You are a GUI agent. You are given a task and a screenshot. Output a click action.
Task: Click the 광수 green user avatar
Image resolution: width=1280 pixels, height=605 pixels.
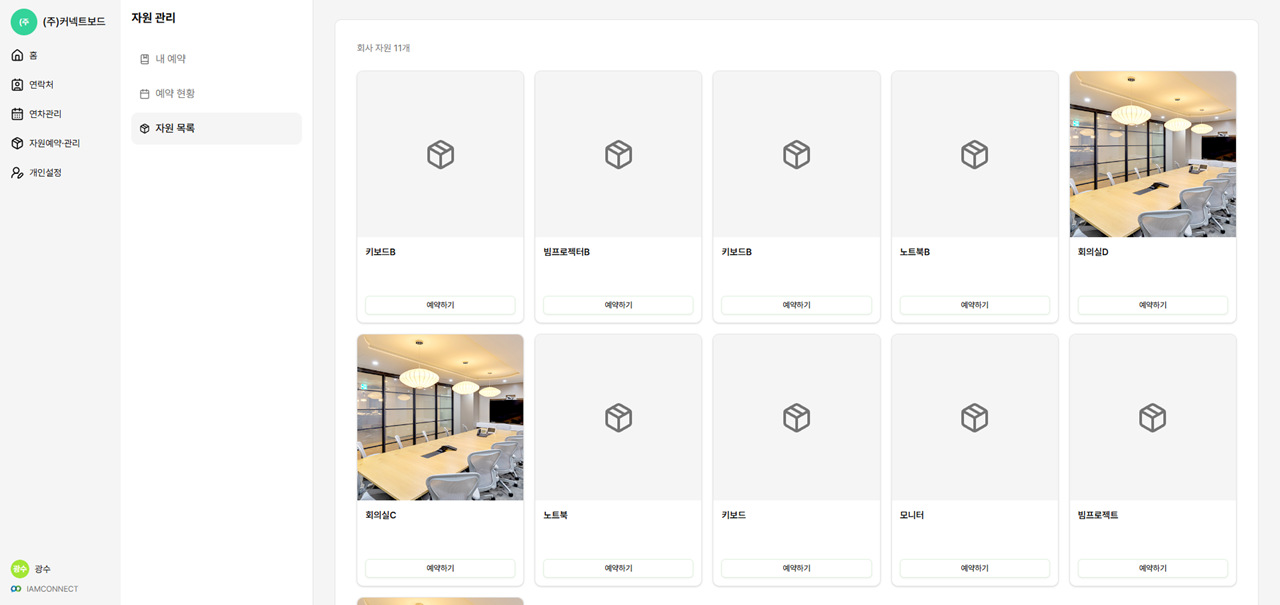(20, 569)
